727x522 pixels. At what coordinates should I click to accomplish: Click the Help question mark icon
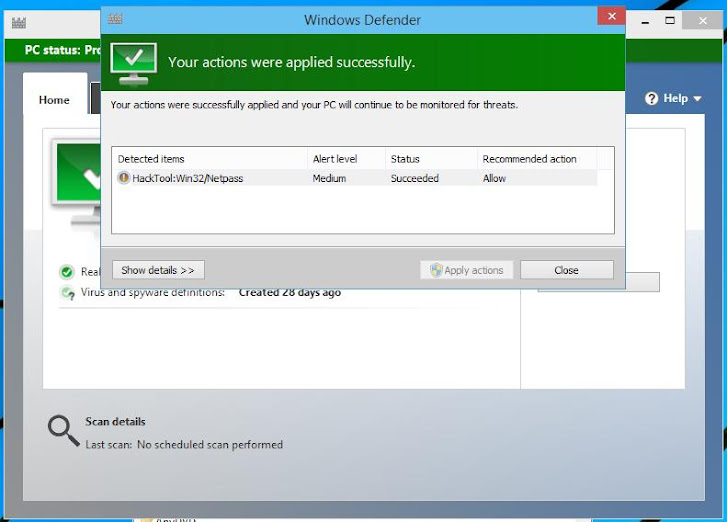coord(651,98)
